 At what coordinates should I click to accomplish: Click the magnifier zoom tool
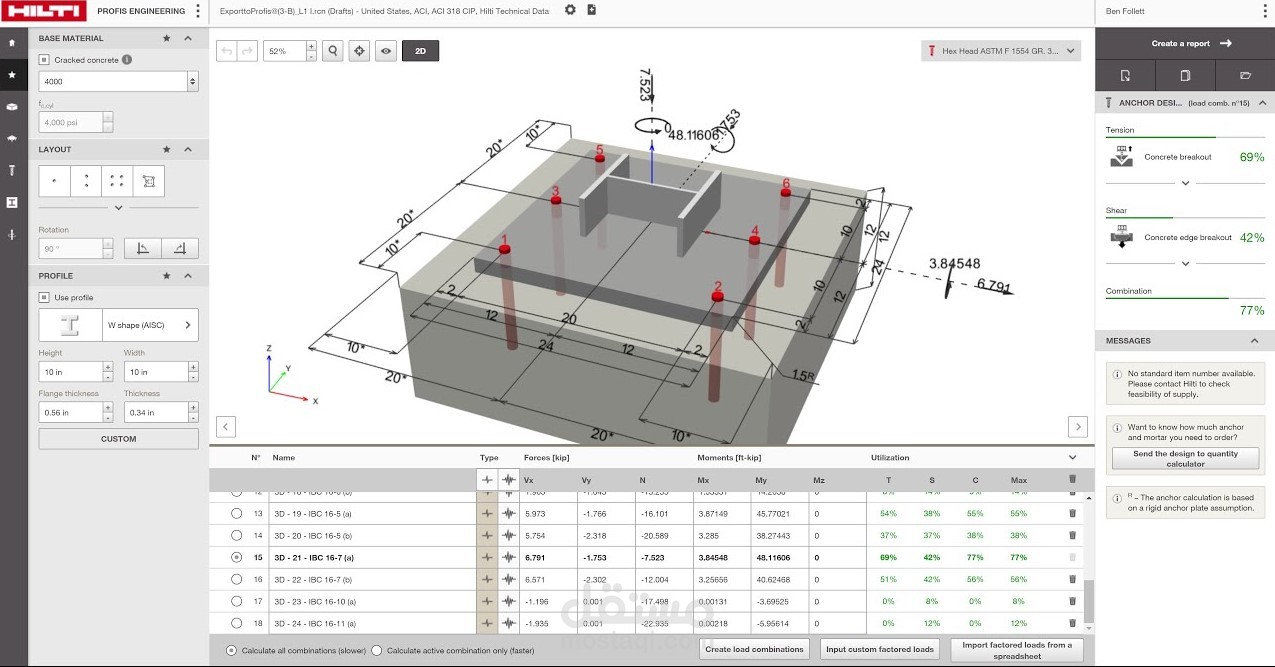click(x=333, y=51)
